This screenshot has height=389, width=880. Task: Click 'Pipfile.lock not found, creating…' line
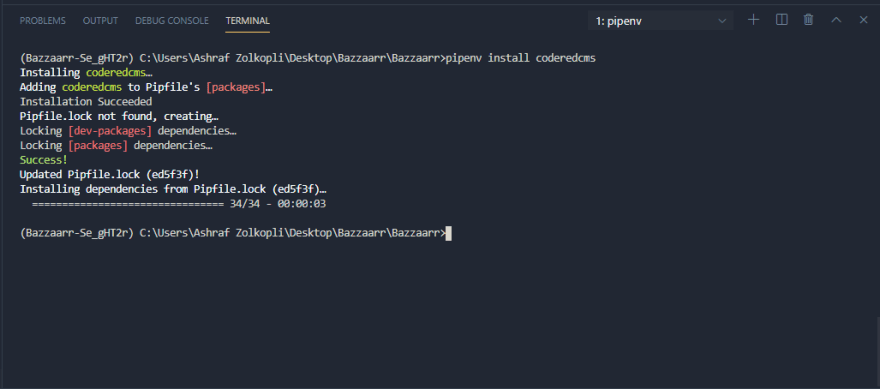coord(119,117)
